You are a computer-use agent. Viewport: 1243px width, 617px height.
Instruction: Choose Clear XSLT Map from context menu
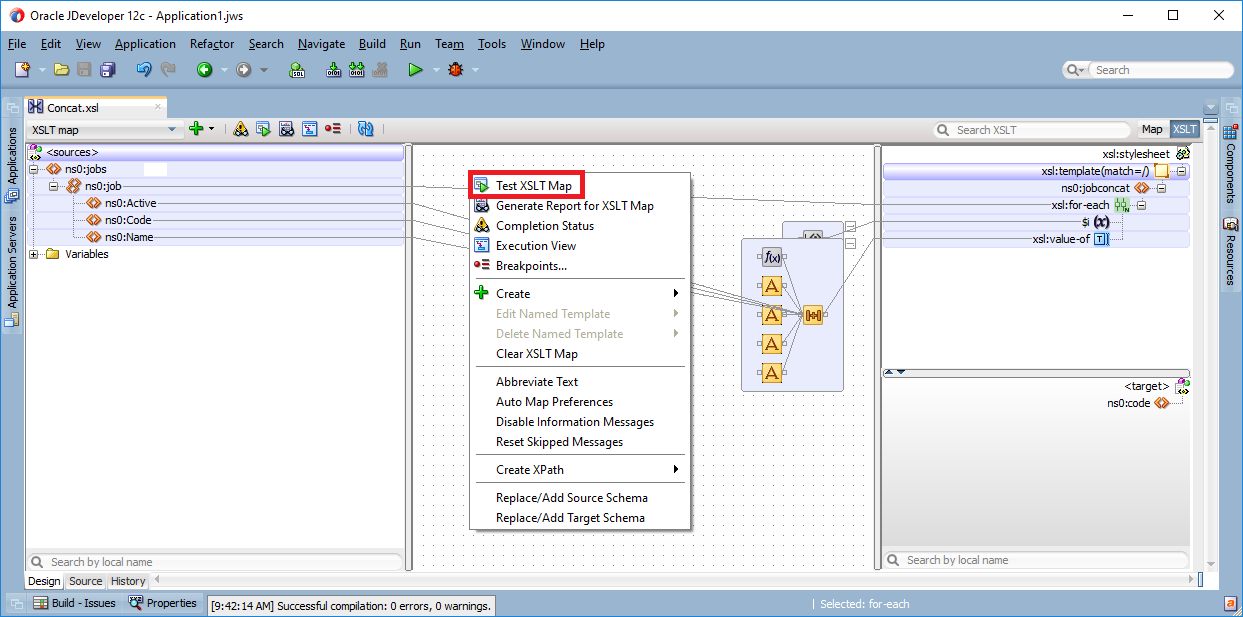(536, 354)
